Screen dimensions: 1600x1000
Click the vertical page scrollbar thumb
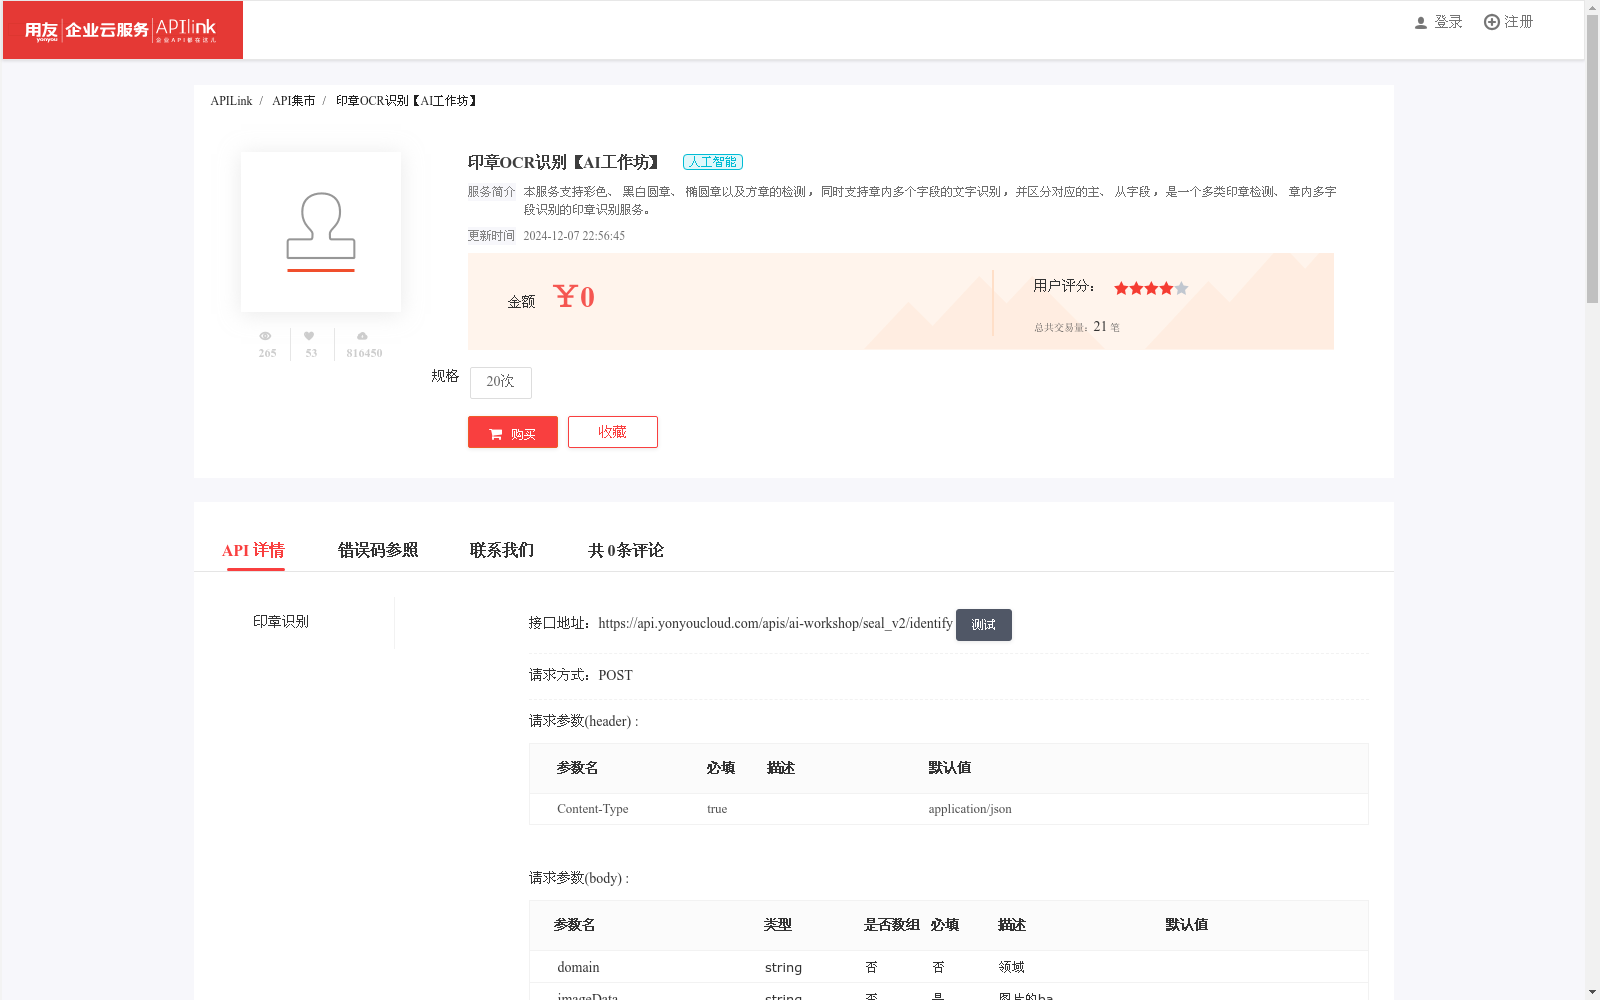click(x=1592, y=160)
